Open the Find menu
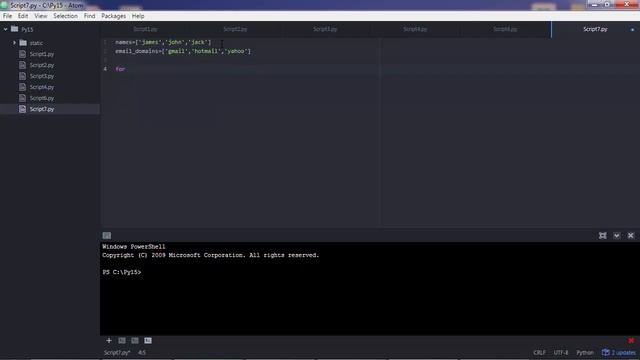 (89, 16)
